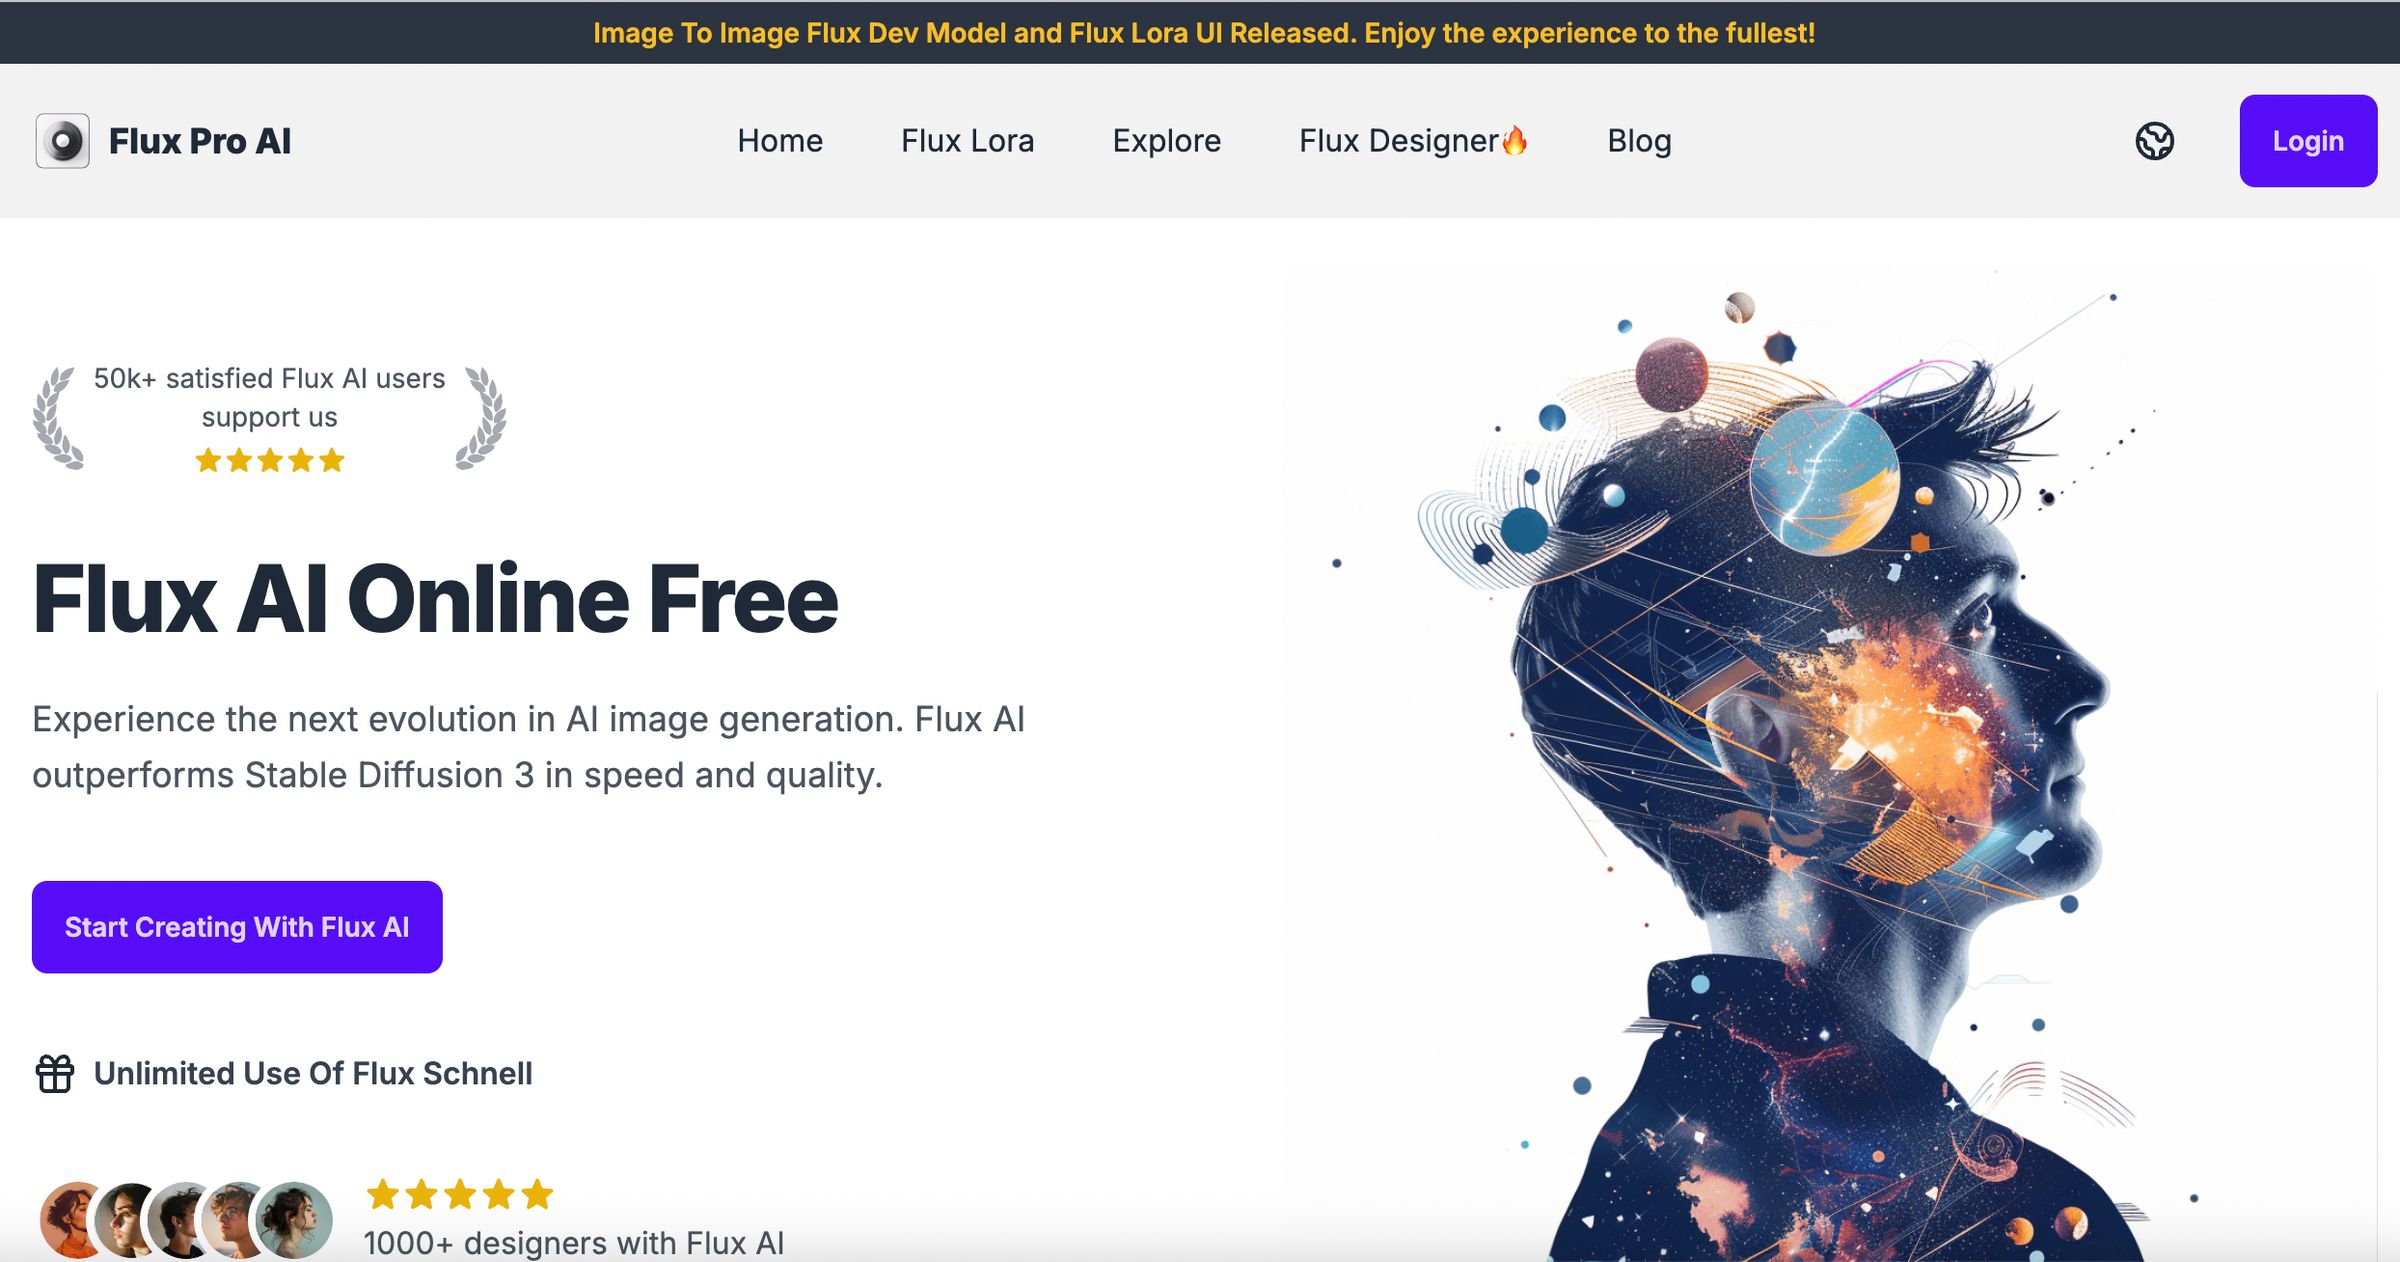This screenshot has width=2400, height=1262.
Task: Click the yellow announcement banner text
Action: pos(1204,33)
